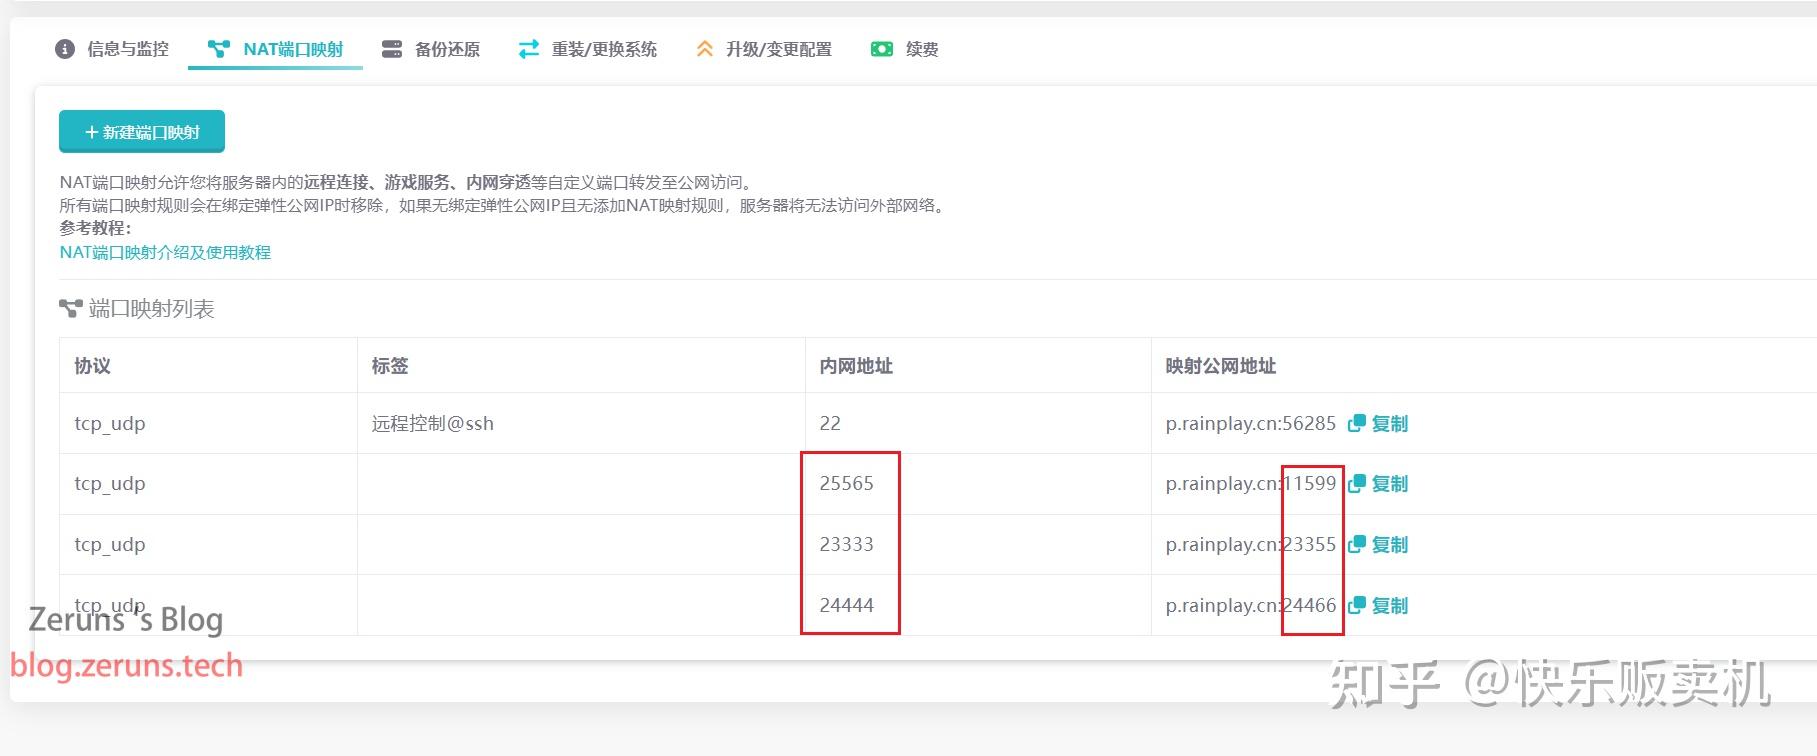Click the 参考教程: label
Screen dimensions: 1817x756
point(95,228)
